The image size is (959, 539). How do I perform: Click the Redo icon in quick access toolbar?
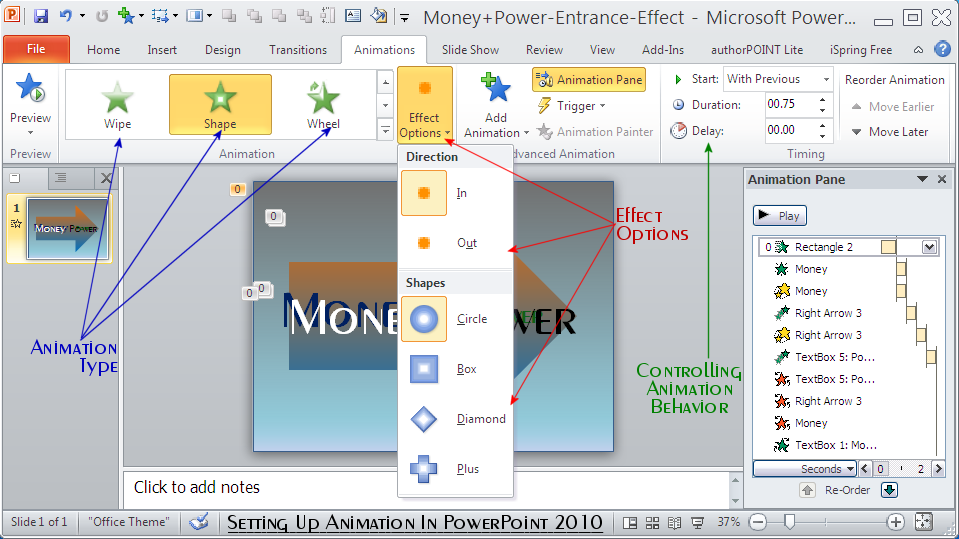(x=102, y=16)
